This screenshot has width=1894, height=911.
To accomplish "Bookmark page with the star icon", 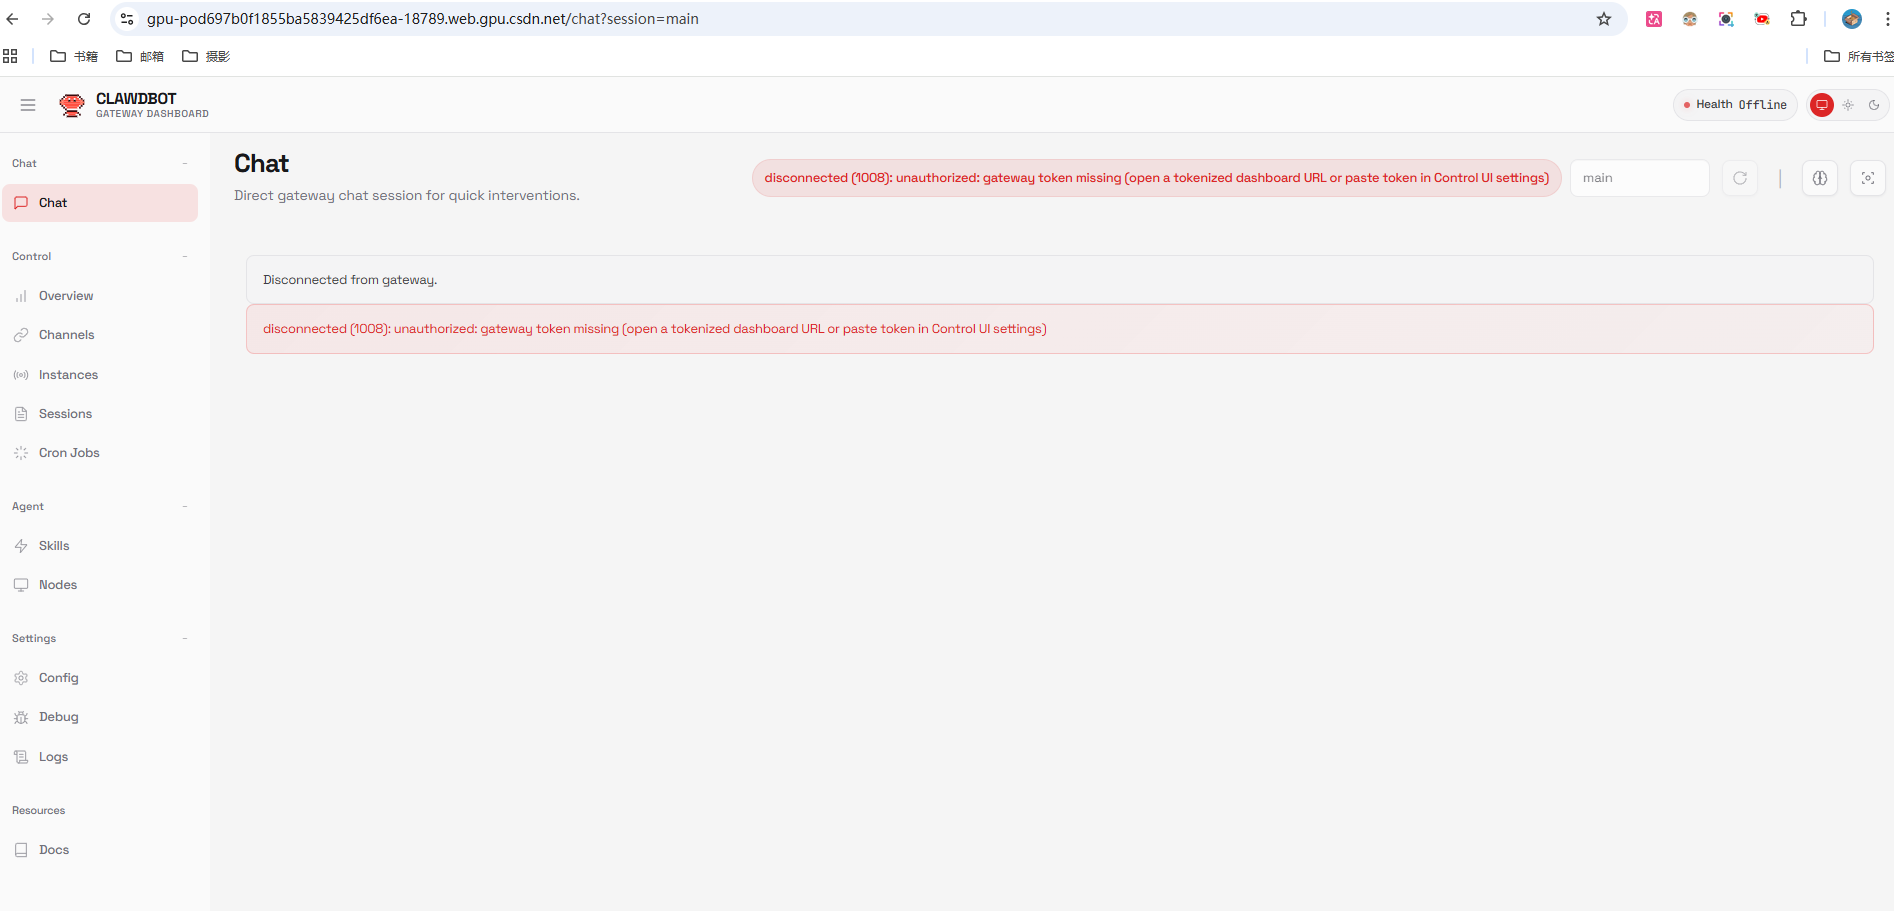I will [x=1604, y=19].
